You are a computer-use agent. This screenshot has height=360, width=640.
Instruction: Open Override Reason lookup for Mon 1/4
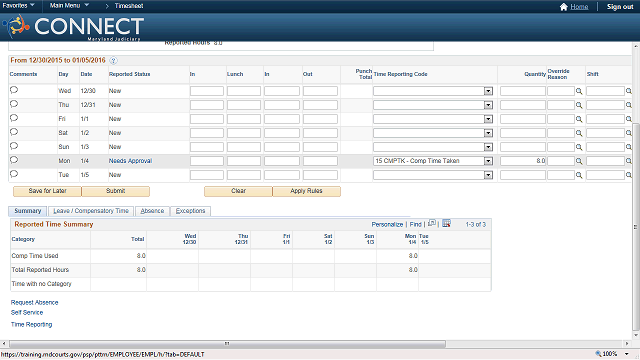[x=579, y=161]
